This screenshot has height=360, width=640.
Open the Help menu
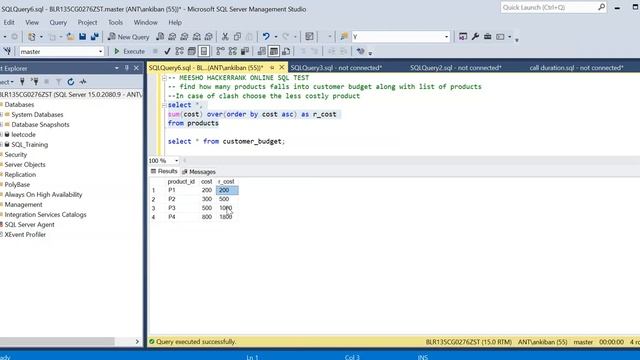coord(175,22)
